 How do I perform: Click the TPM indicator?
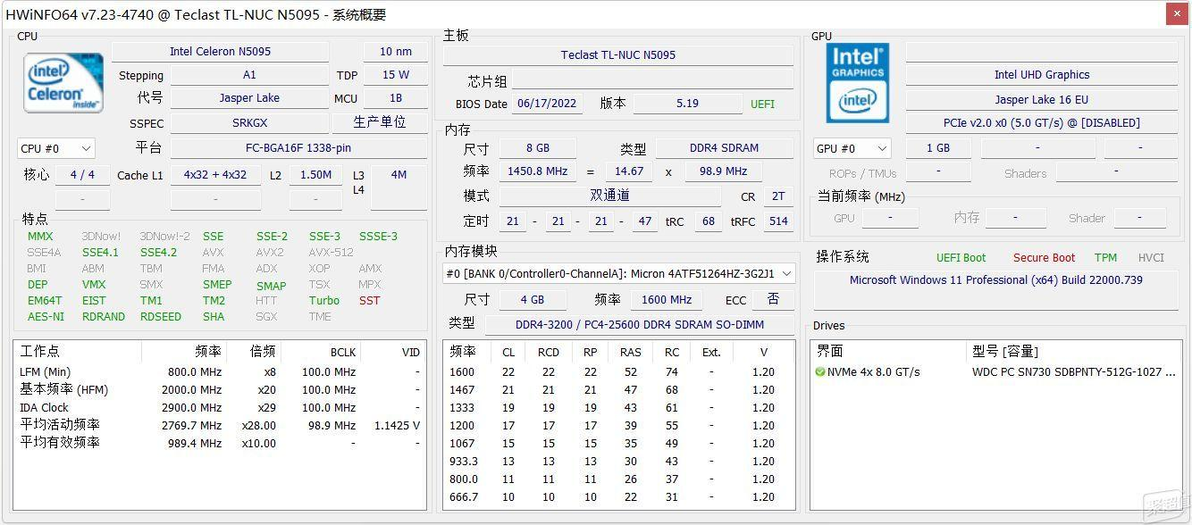click(x=1105, y=258)
